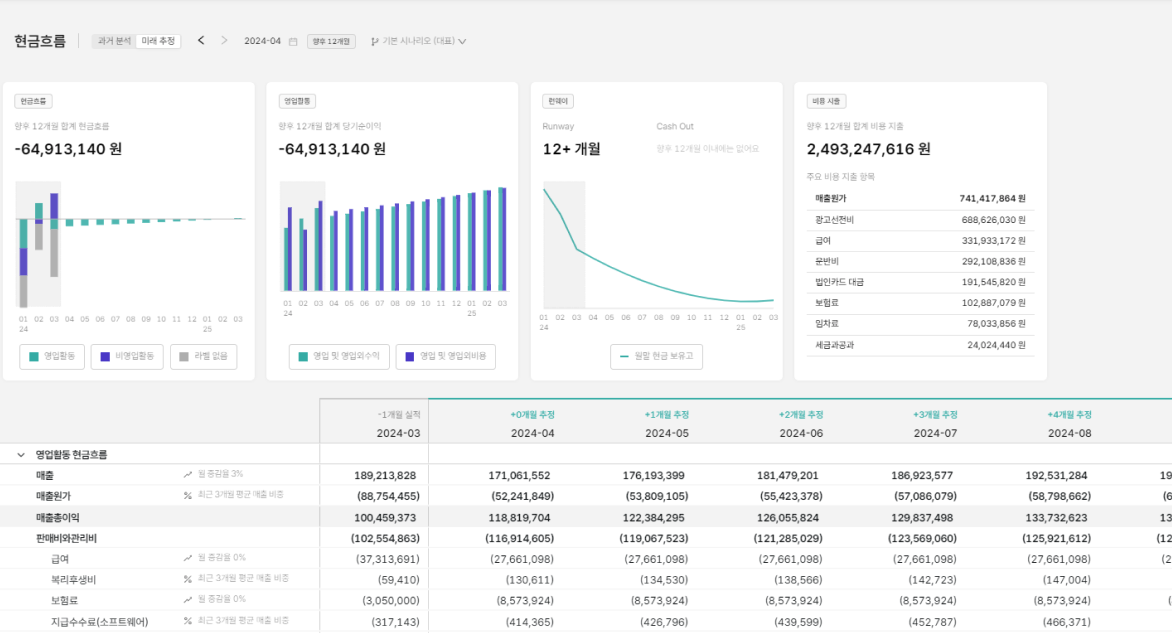Click percent icon in 매출원가 row
Viewport: 1172px width, 633px height.
[x=188, y=495]
